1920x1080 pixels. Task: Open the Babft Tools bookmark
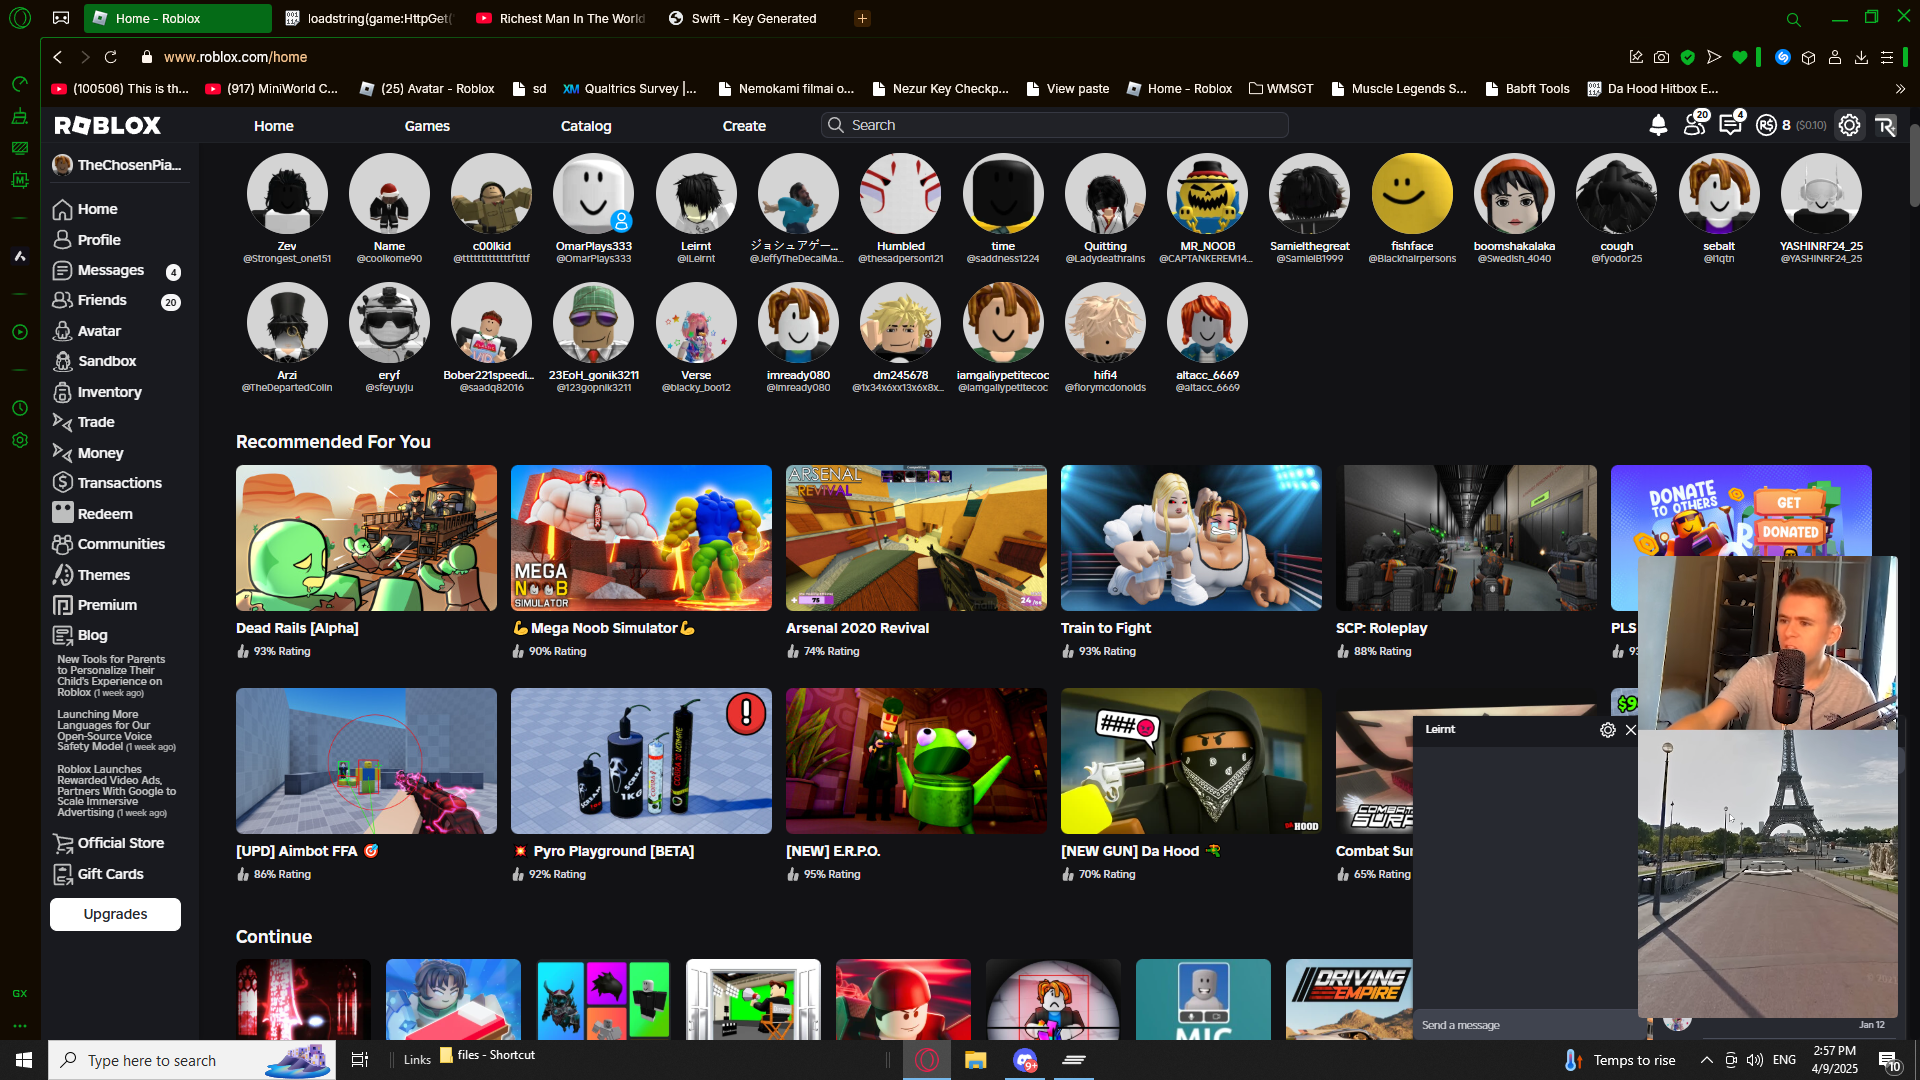click(1527, 89)
